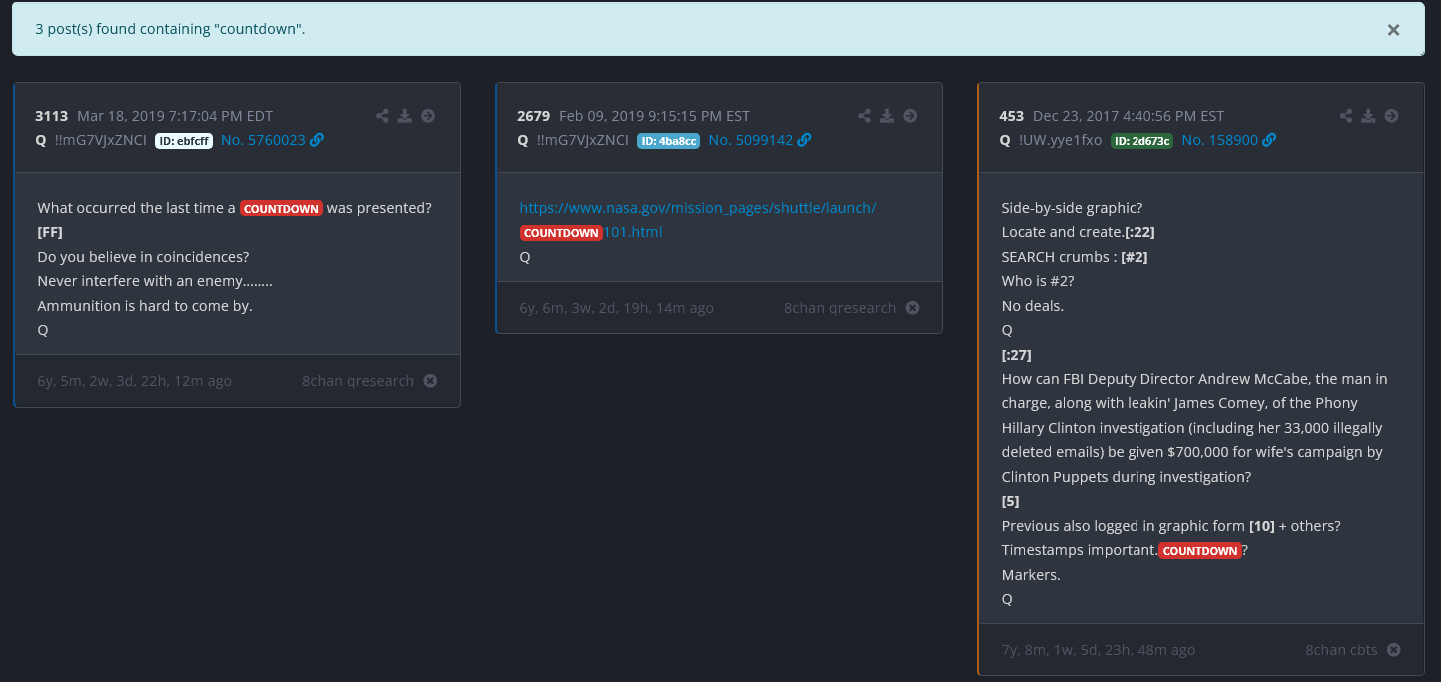Click the circled x next to 8chan qresearch in post 3113
Viewport: 1442px width, 682px height.
tap(430, 381)
